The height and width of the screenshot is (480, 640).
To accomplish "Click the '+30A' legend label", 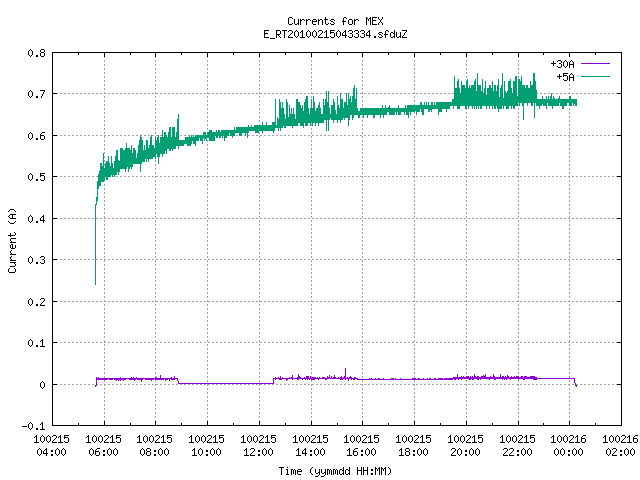I will point(562,64).
